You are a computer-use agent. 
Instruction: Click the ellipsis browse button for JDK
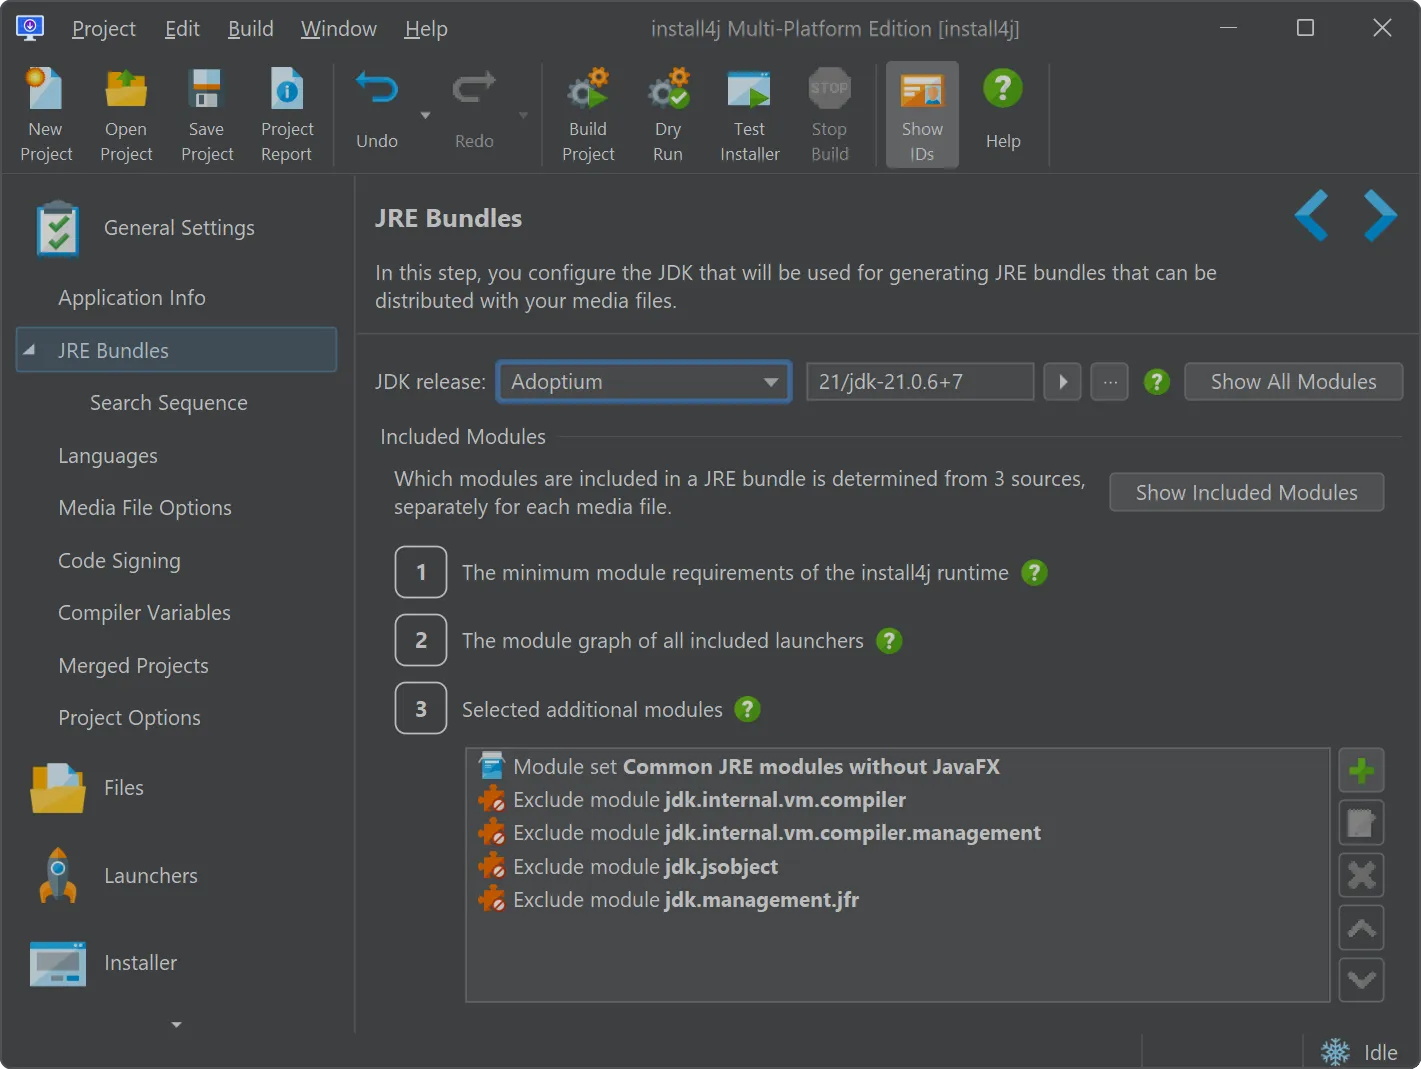[1110, 382]
